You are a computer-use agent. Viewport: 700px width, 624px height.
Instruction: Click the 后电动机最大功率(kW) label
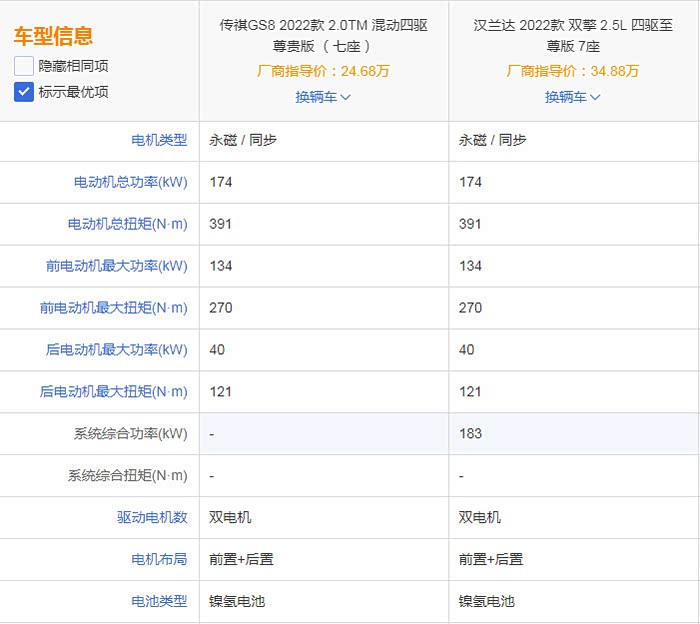pos(116,350)
